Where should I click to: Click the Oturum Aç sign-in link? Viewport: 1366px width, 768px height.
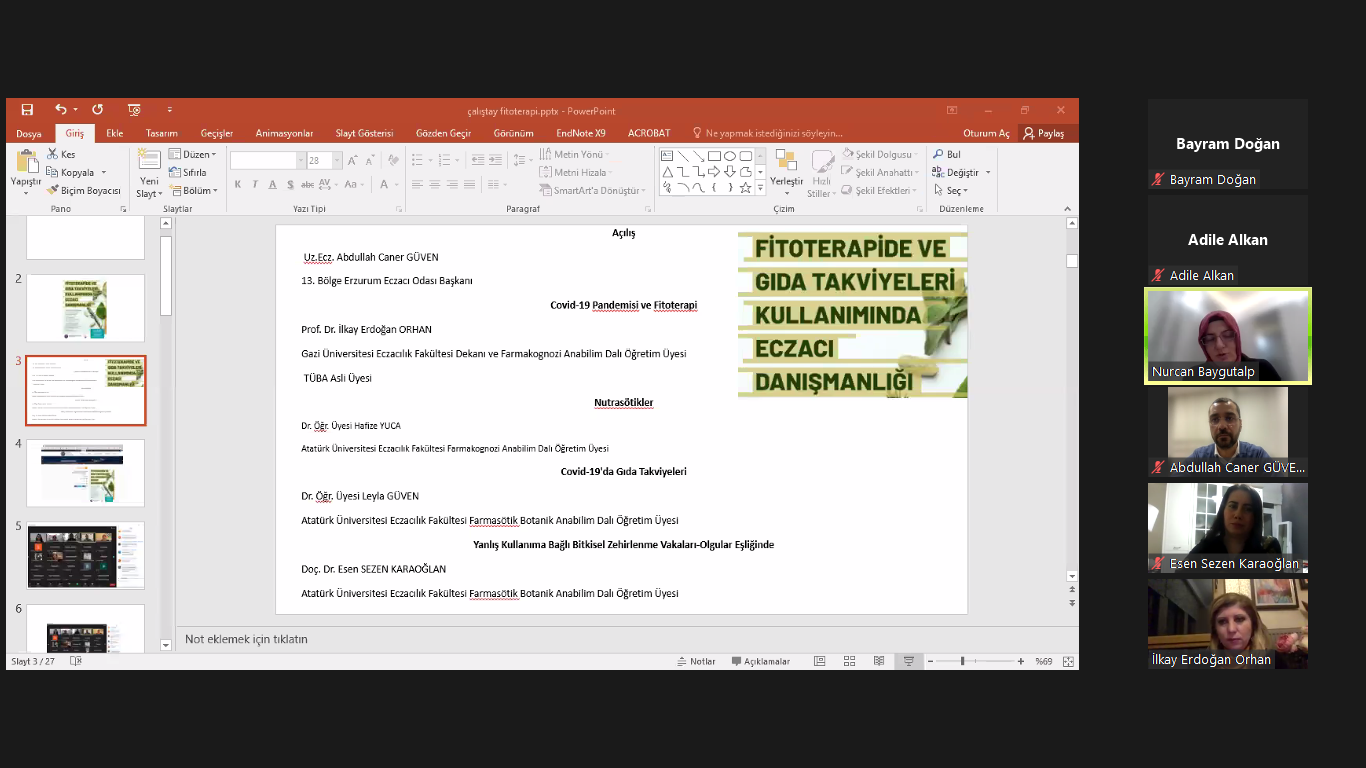pyautogui.click(x=986, y=133)
